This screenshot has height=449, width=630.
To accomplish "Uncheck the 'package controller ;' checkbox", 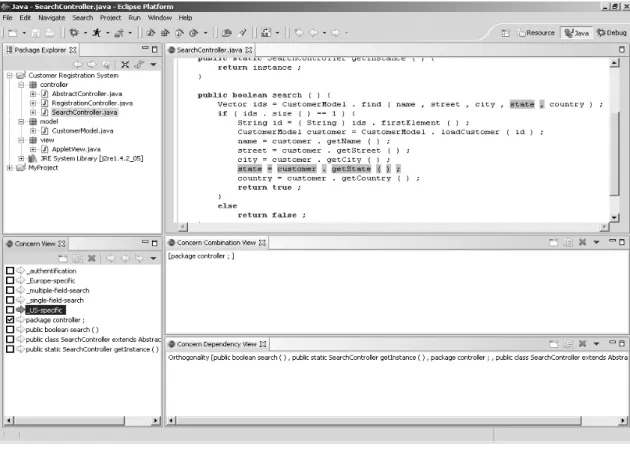I will 10,320.
